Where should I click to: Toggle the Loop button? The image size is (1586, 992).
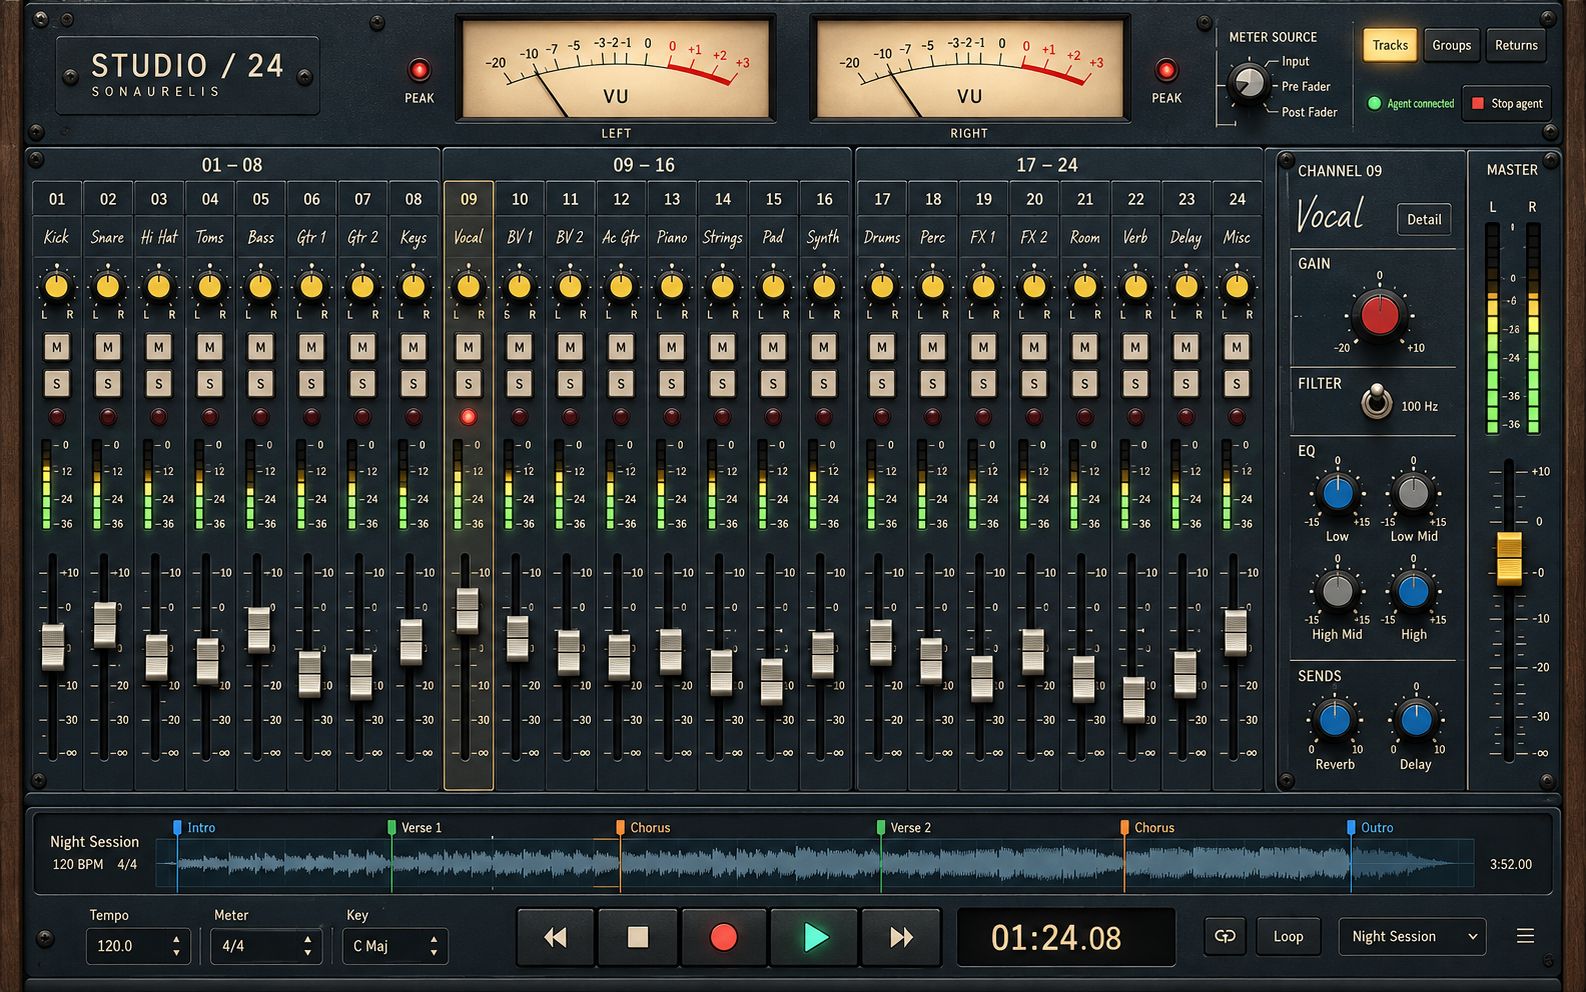(x=1288, y=936)
